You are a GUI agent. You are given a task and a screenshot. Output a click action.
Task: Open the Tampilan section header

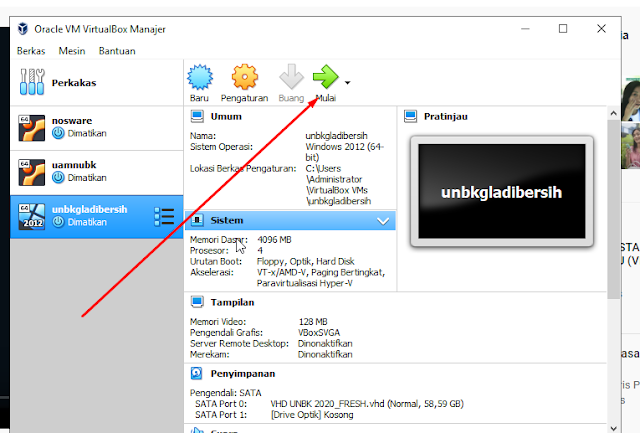[x=232, y=302]
